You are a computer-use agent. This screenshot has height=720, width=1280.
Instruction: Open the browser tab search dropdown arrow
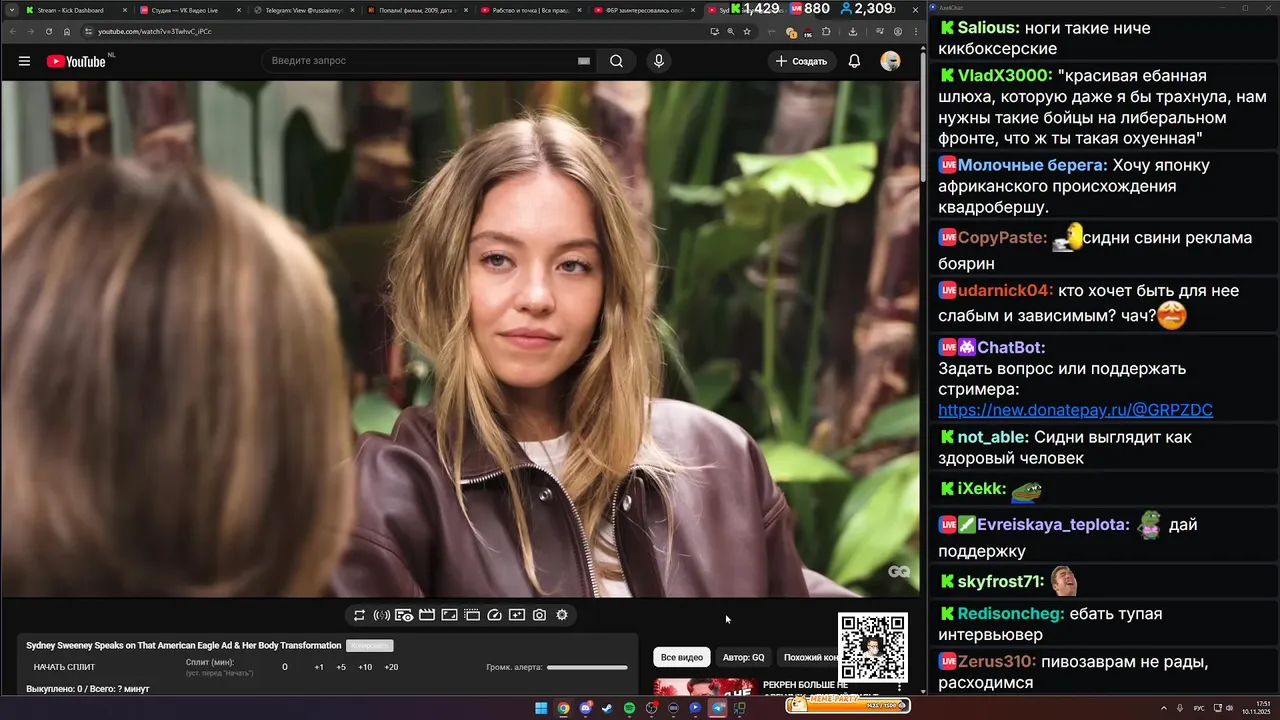pyautogui.click(x=10, y=10)
